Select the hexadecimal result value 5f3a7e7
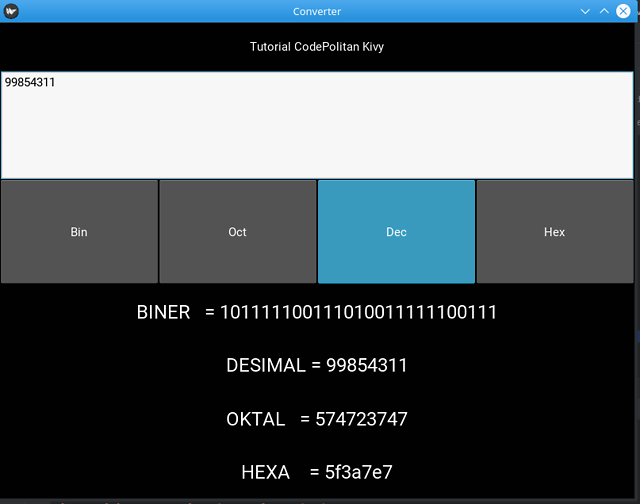Image resolution: width=640 pixels, height=504 pixels. point(358,473)
